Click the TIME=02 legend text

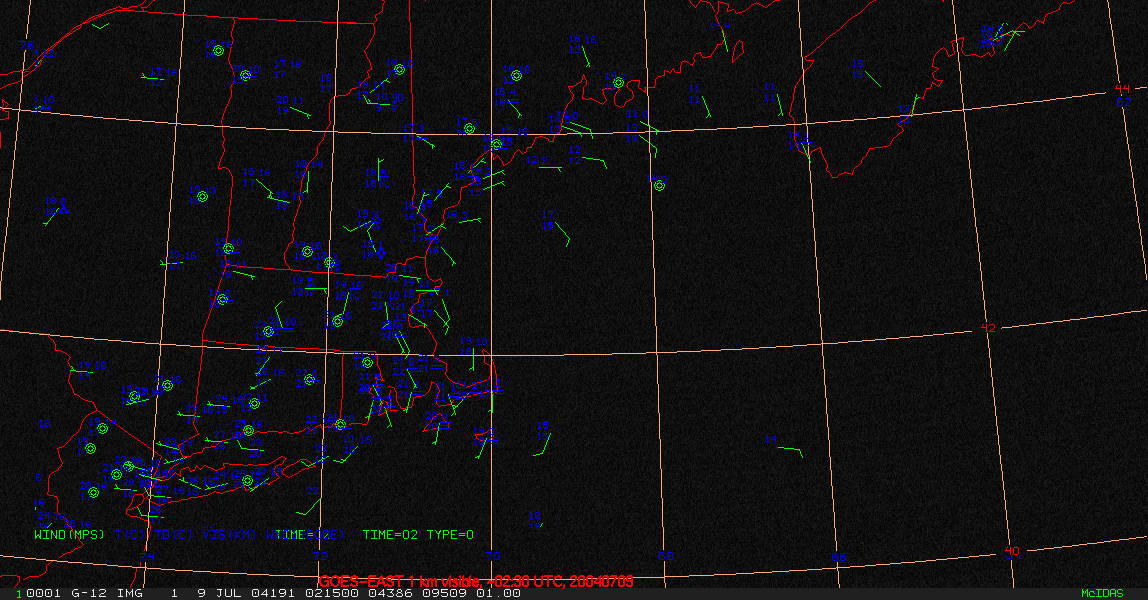[390, 535]
